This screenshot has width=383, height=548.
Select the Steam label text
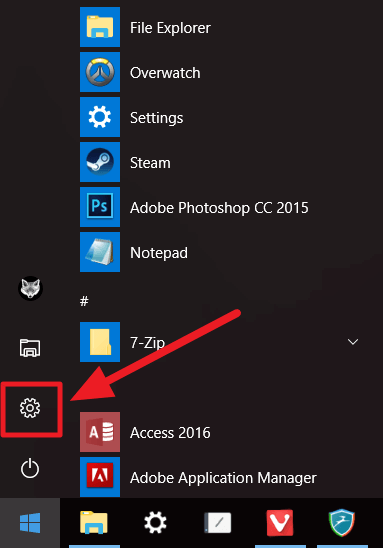click(150, 163)
